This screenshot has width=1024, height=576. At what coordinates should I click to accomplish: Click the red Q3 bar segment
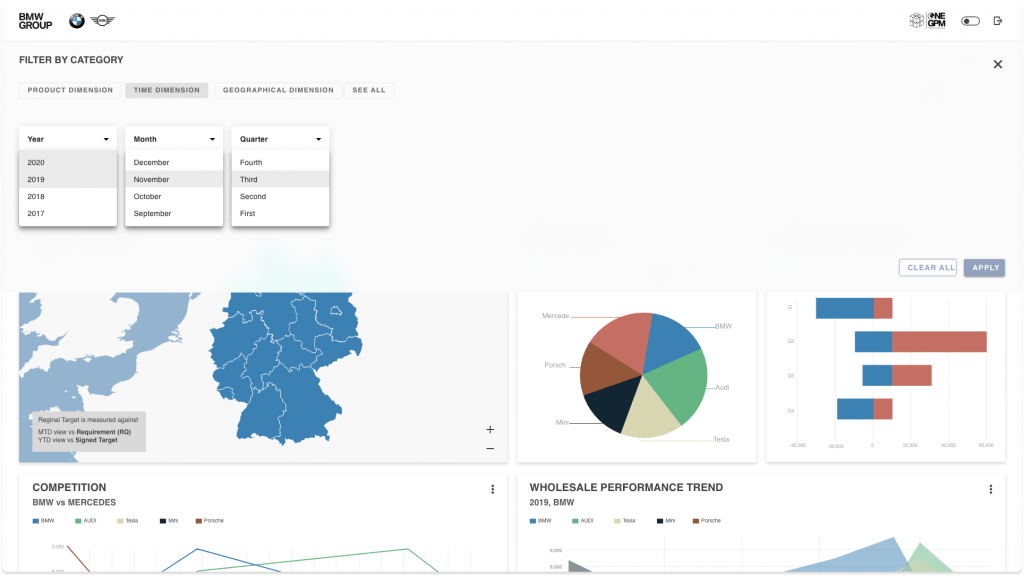coord(912,376)
